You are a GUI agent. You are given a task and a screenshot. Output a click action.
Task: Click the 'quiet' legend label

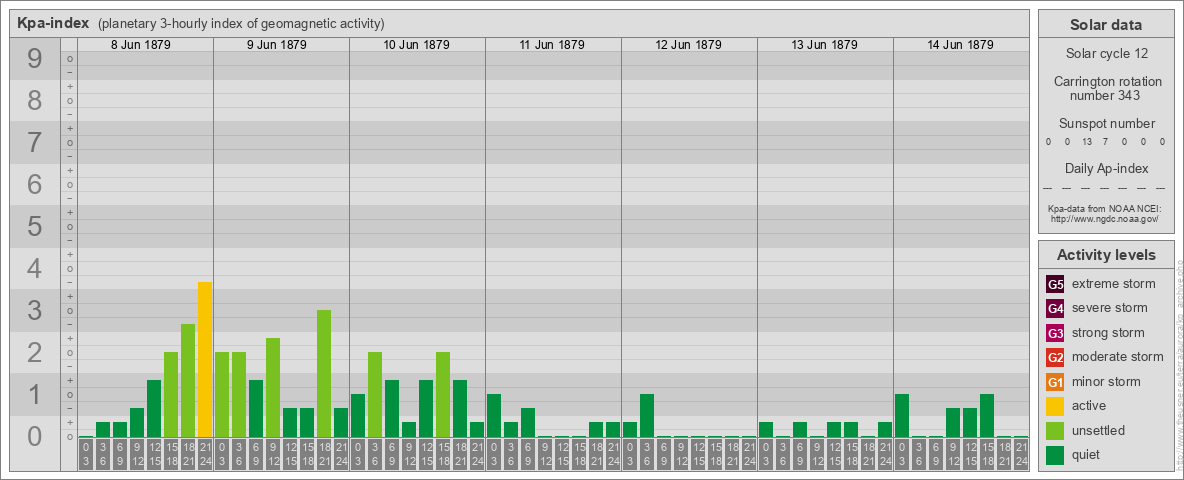[1088, 454]
